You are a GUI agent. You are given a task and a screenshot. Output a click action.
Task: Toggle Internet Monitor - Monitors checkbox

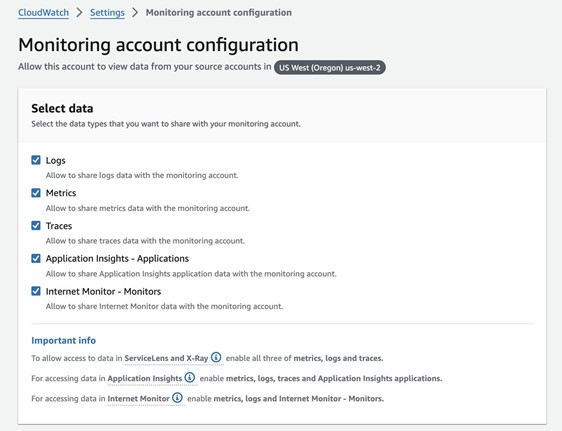(x=36, y=291)
